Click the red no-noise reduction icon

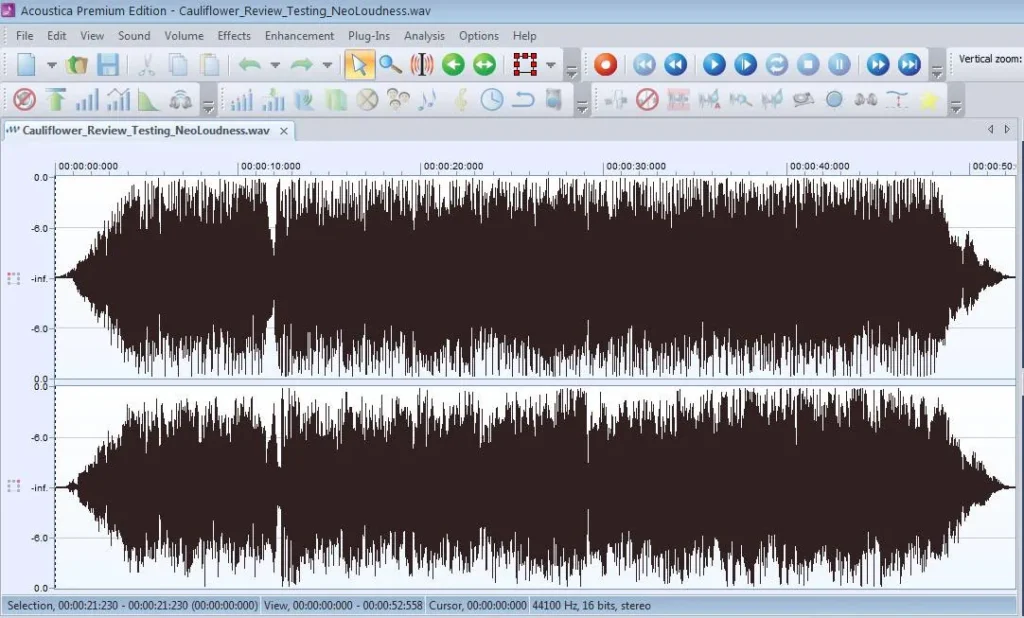coord(647,100)
